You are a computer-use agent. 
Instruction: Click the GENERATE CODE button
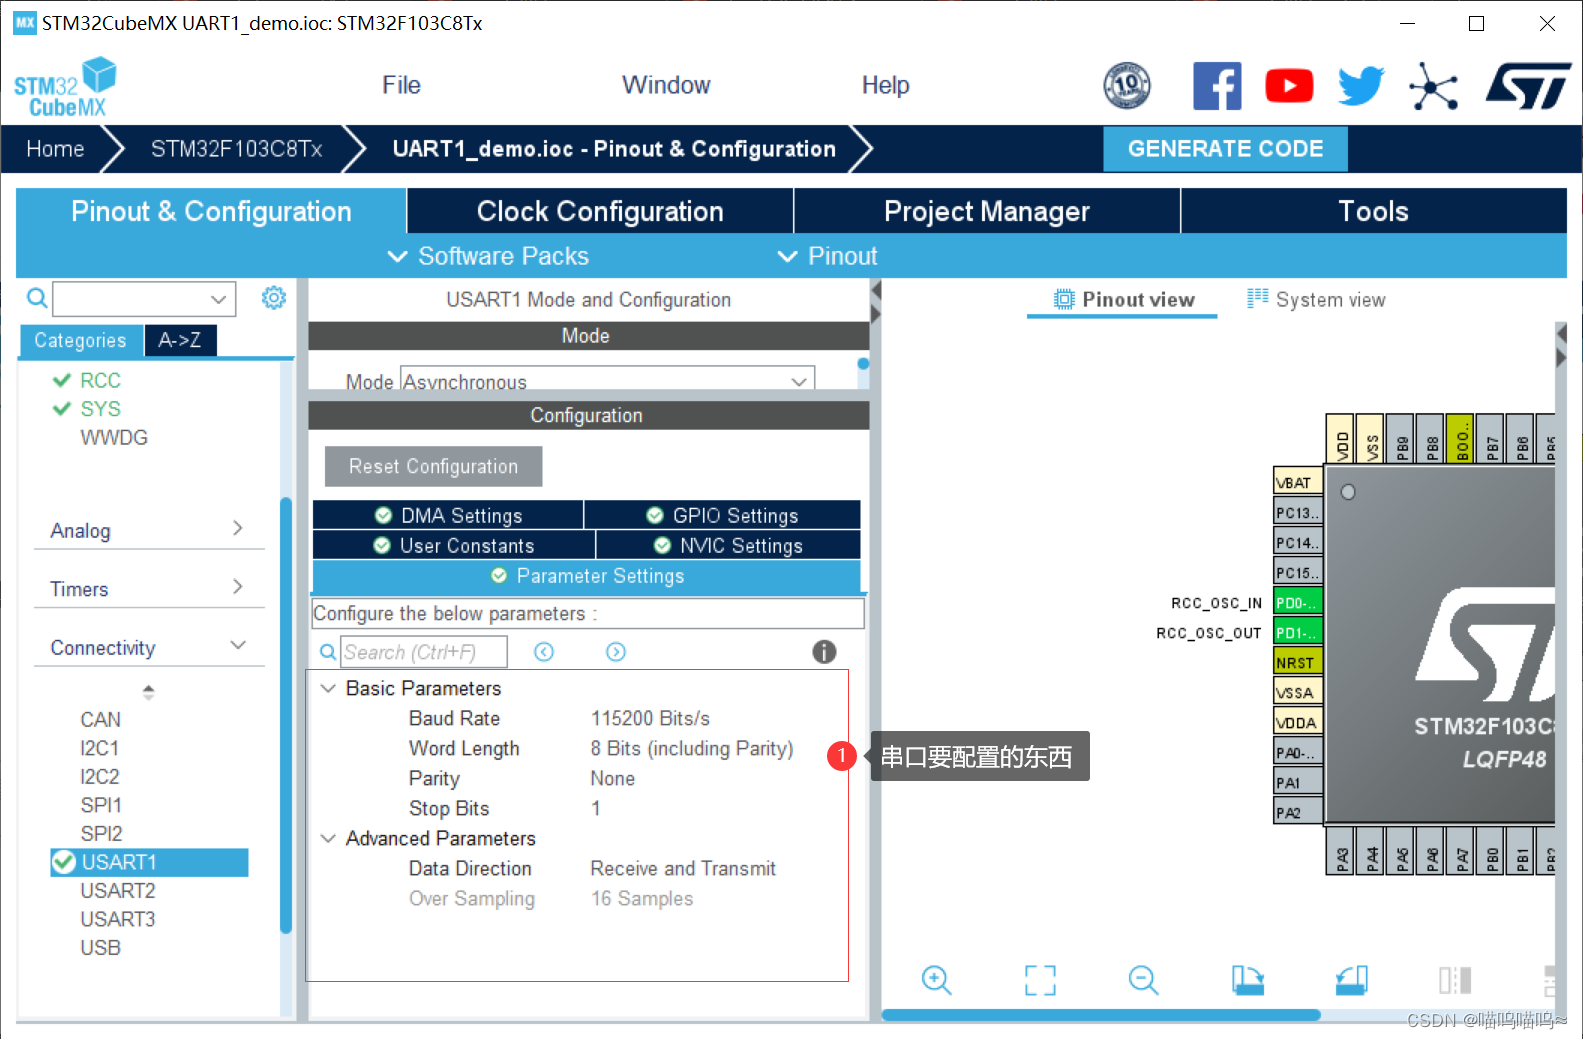click(1225, 148)
